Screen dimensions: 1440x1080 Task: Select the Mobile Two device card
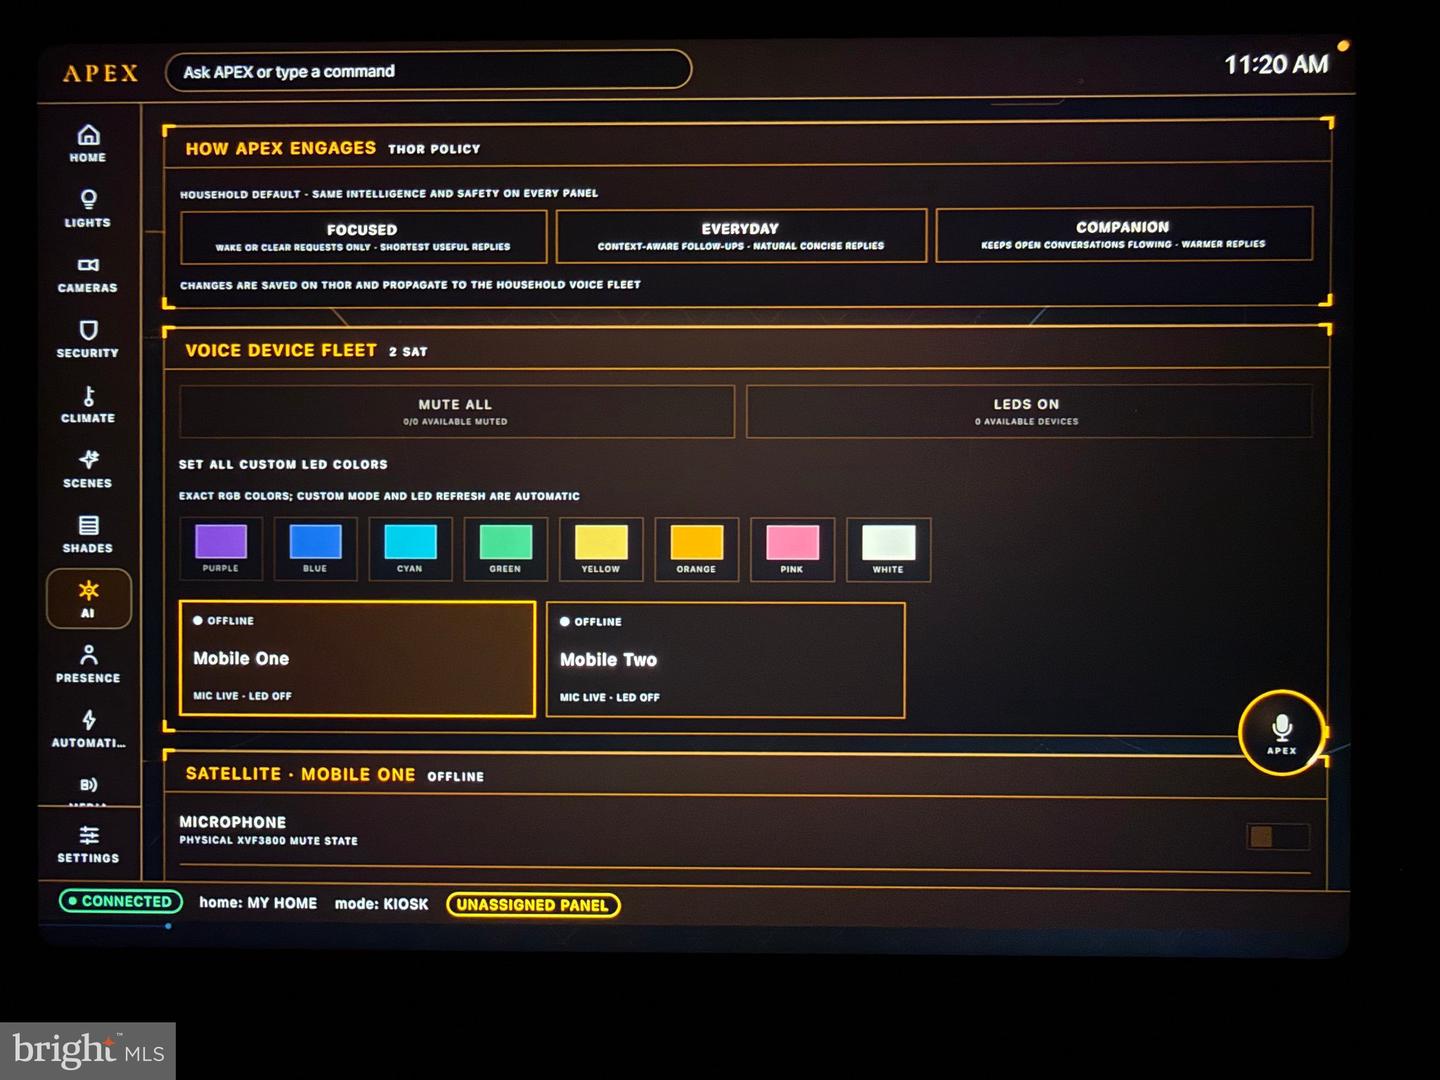click(x=725, y=660)
